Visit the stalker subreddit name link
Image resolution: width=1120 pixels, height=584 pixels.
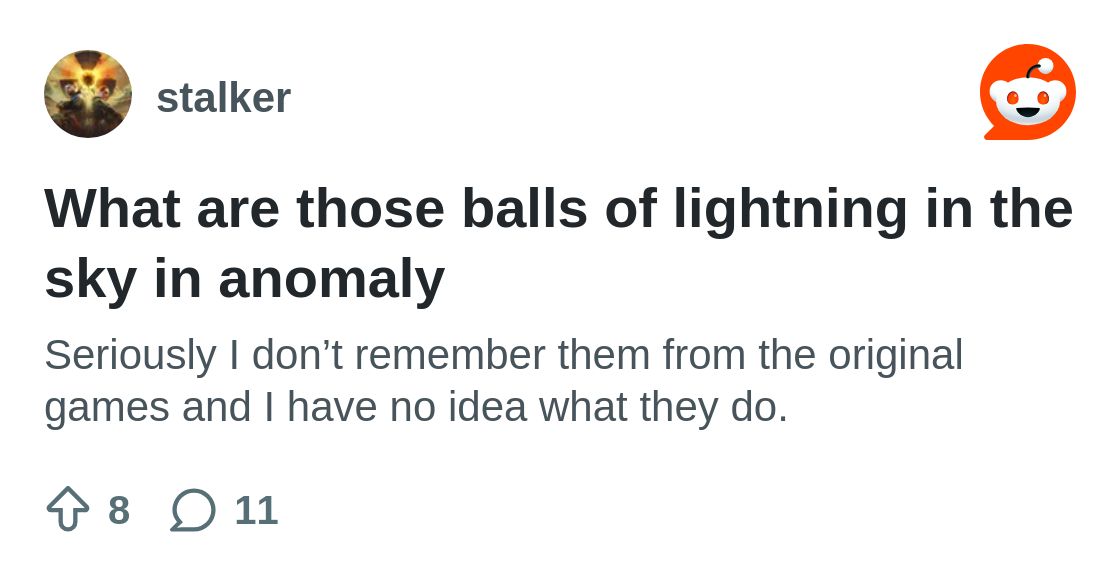[224, 98]
